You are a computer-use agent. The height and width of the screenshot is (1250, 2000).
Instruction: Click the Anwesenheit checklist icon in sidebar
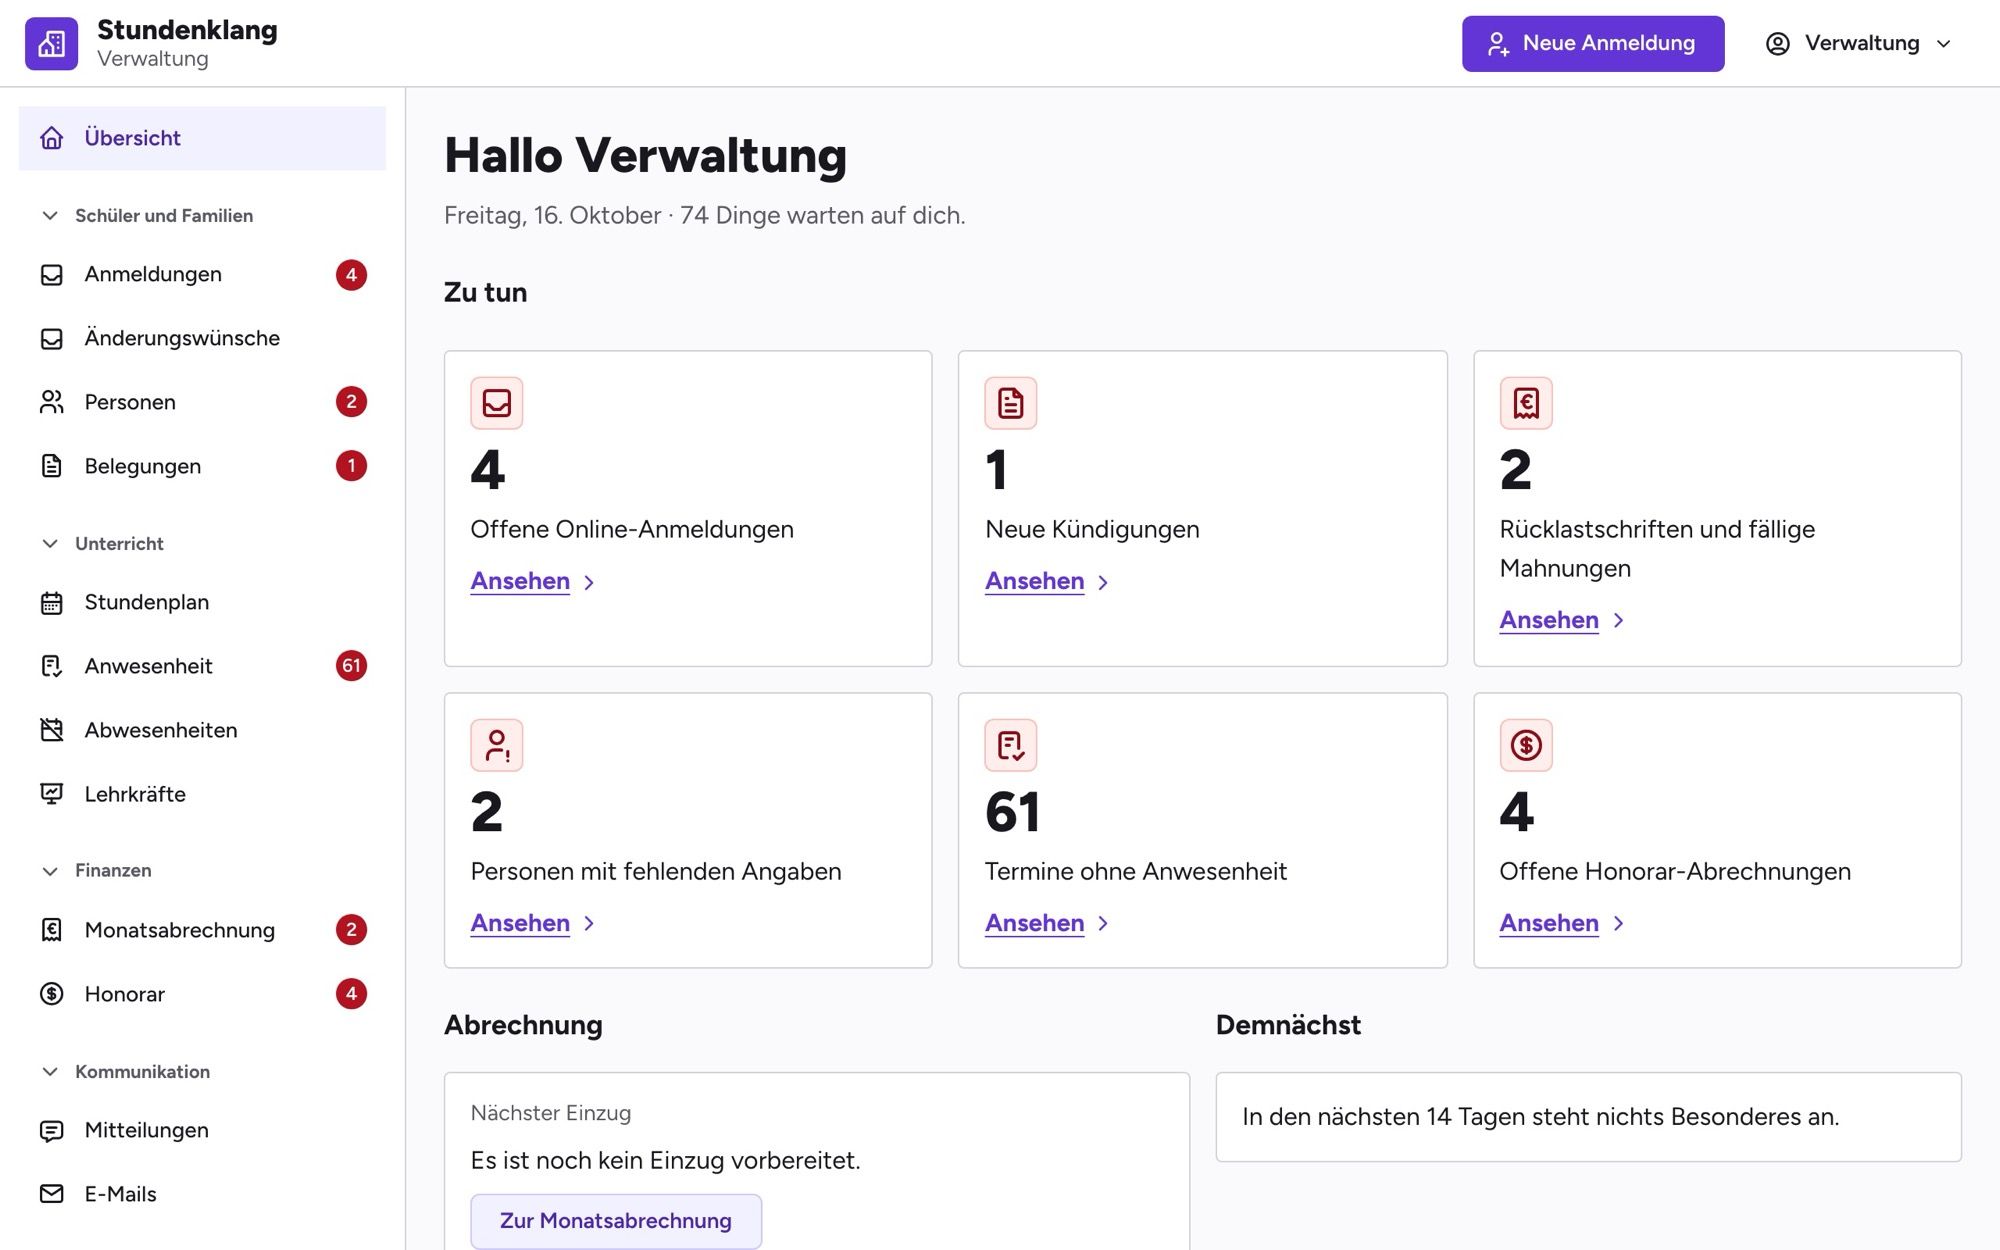click(x=51, y=666)
